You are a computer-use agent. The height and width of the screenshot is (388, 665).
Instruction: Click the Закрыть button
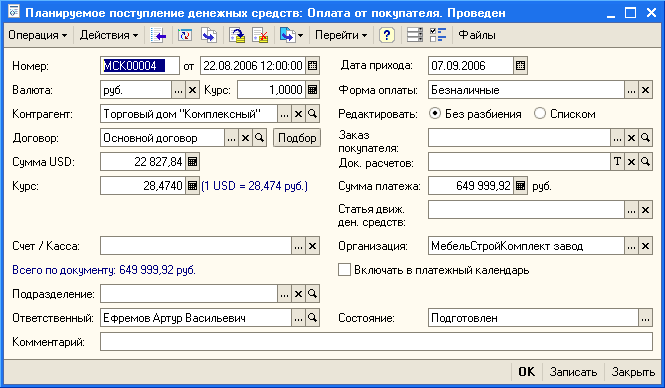click(634, 372)
